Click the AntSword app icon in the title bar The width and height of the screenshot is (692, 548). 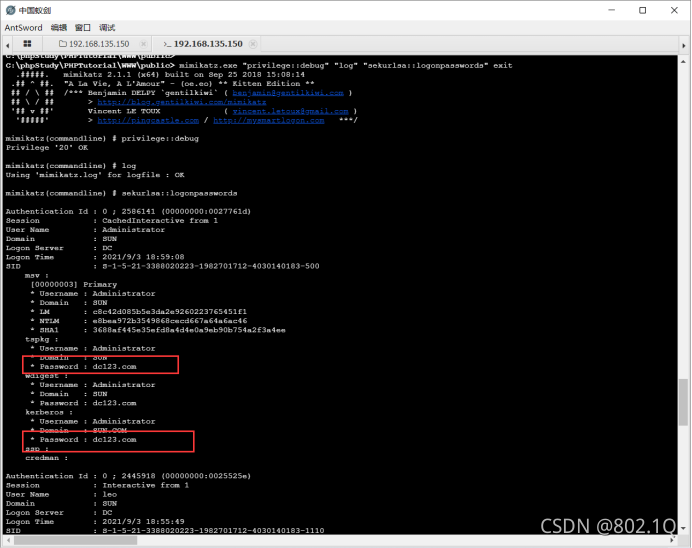(x=11, y=10)
